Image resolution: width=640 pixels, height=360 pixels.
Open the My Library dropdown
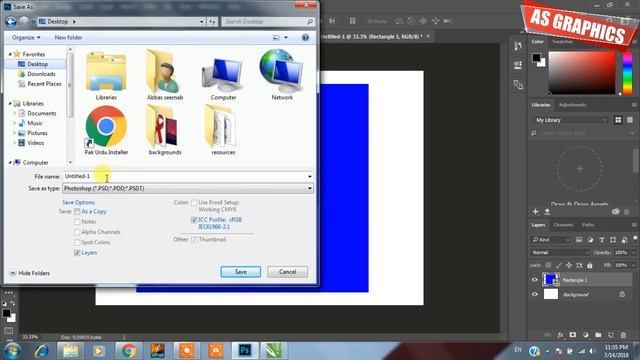[570, 120]
